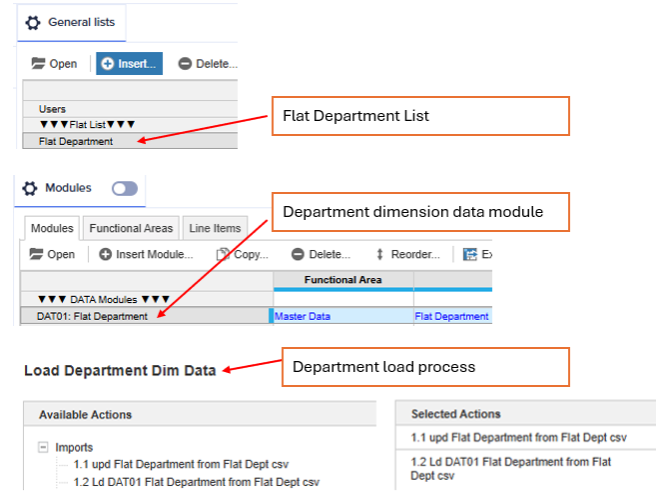Click Delete... in the Modules toolbar

coord(321,254)
